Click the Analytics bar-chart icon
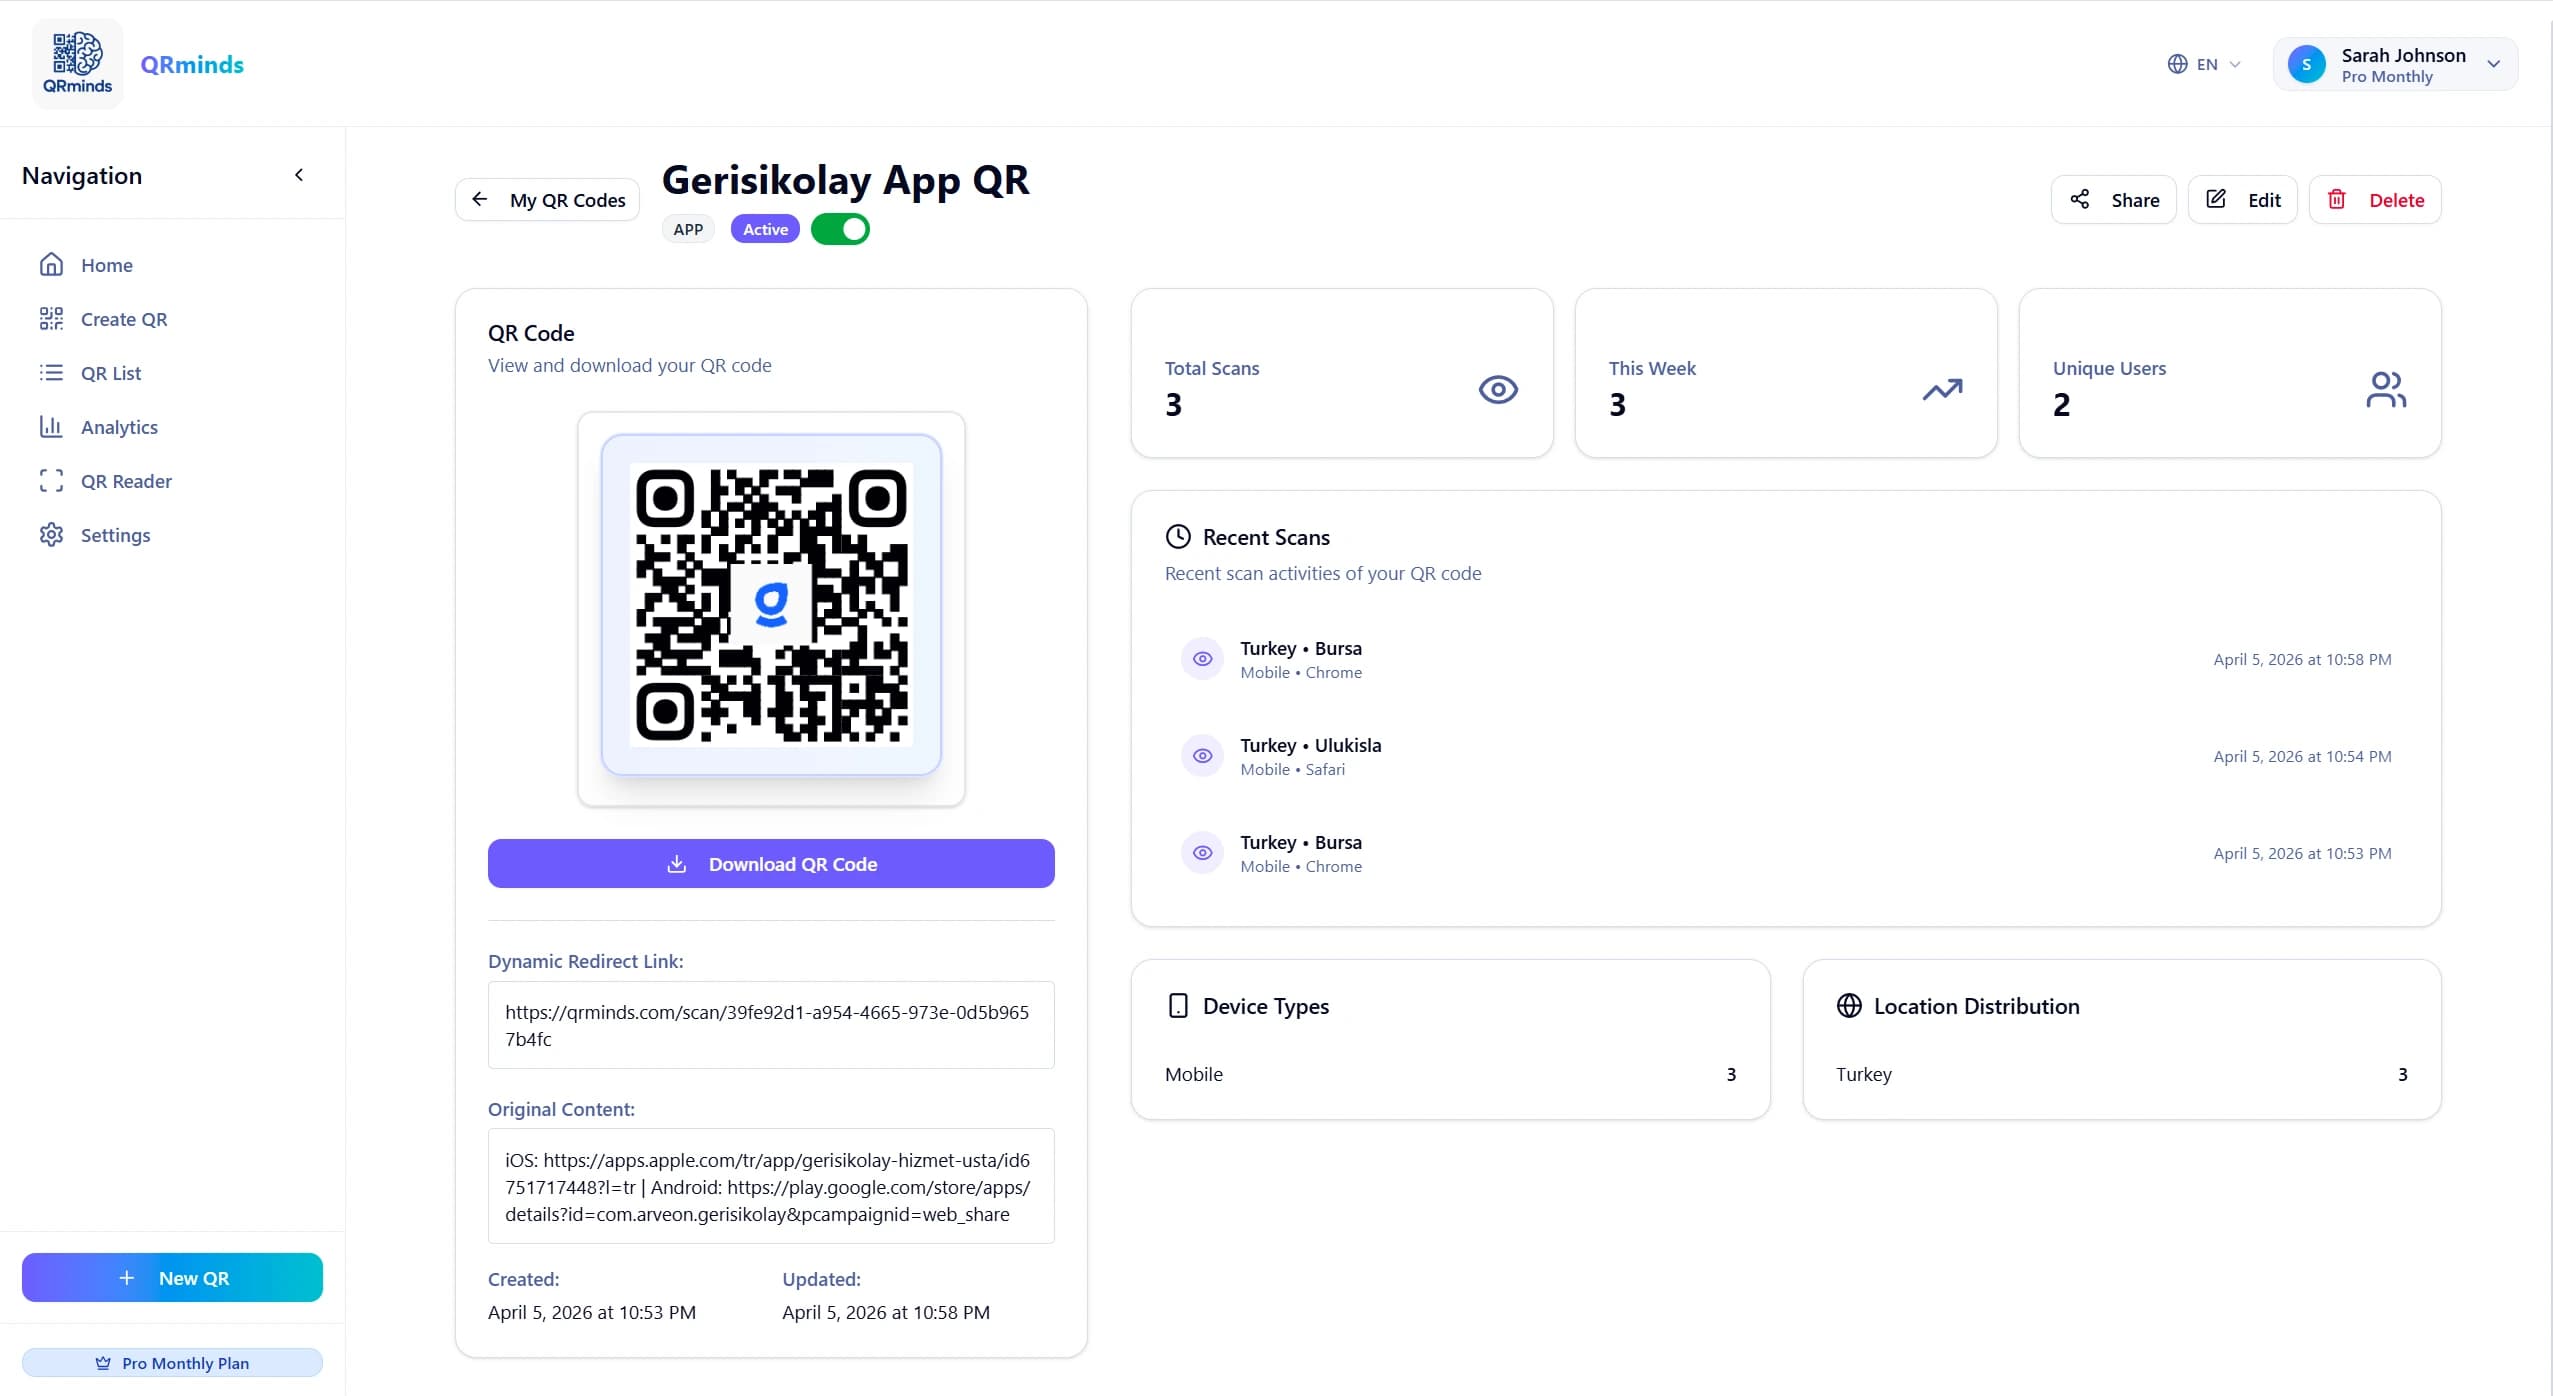The height and width of the screenshot is (1396, 2553). tap(51, 426)
